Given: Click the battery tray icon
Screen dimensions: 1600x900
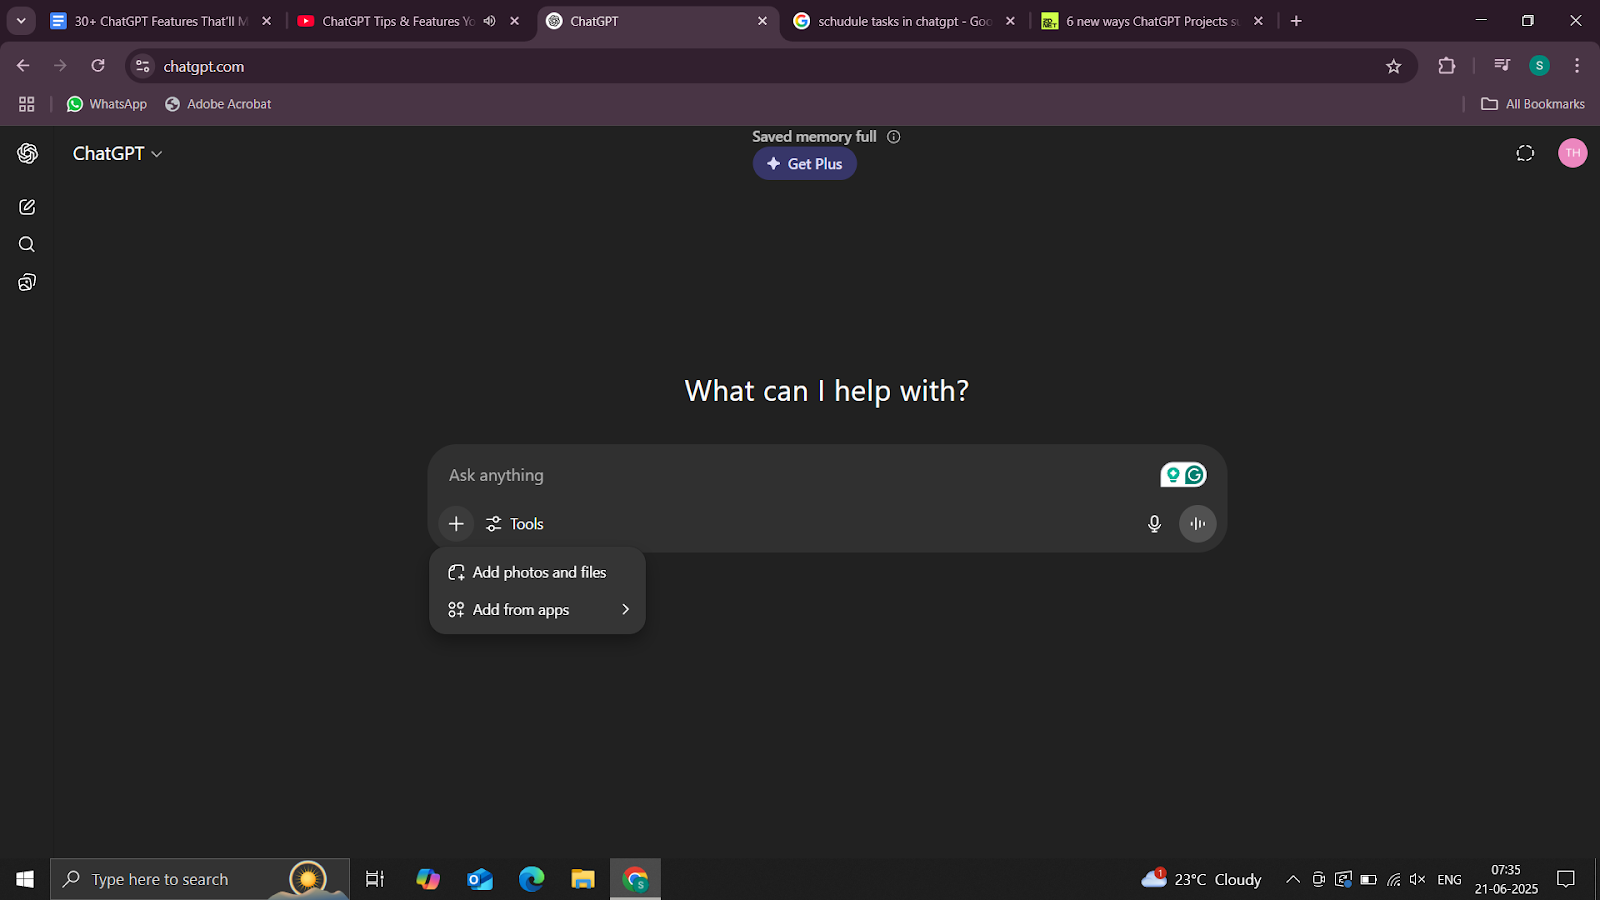Looking at the screenshot, I should [x=1368, y=879].
